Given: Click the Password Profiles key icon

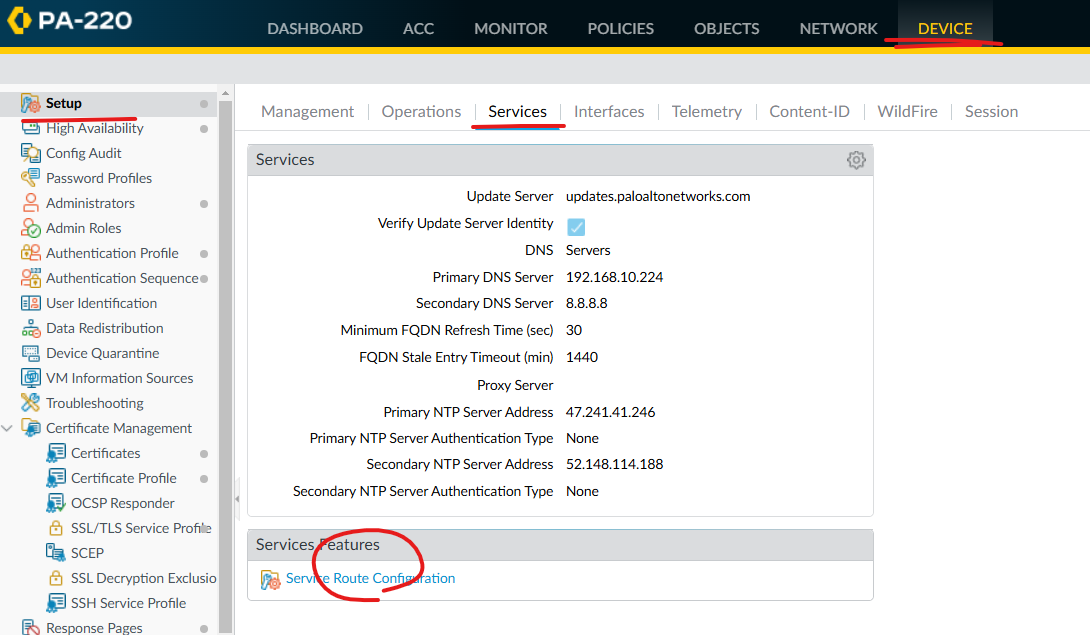Looking at the screenshot, I should (x=31, y=178).
